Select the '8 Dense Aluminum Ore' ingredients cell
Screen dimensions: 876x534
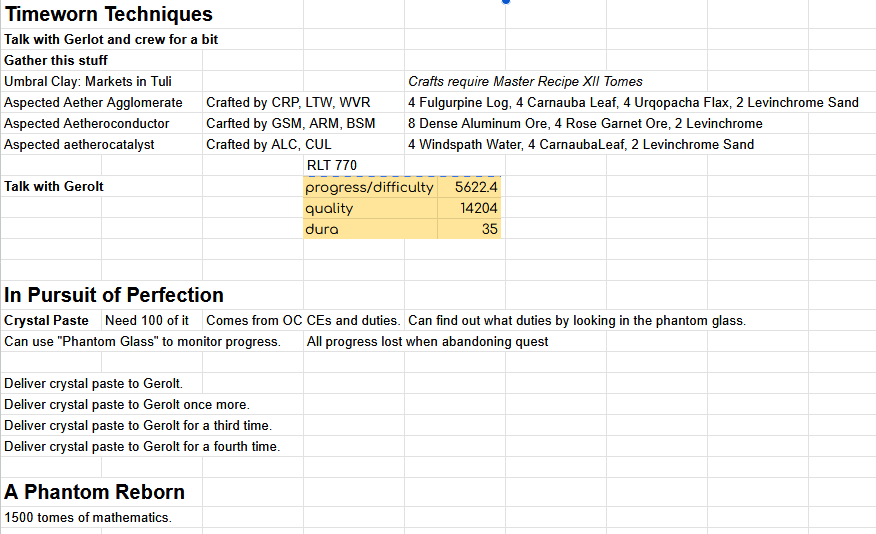click(x=585, y=123)
